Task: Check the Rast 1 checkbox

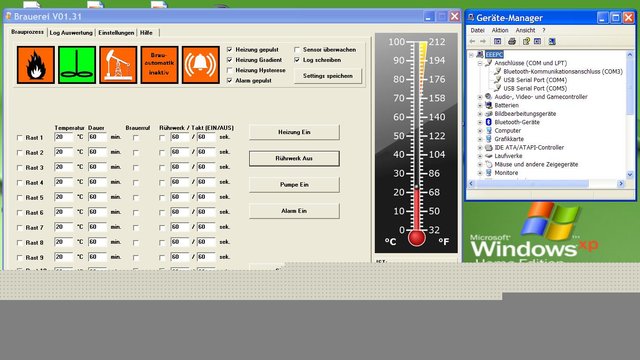Action: coord(20,138)
